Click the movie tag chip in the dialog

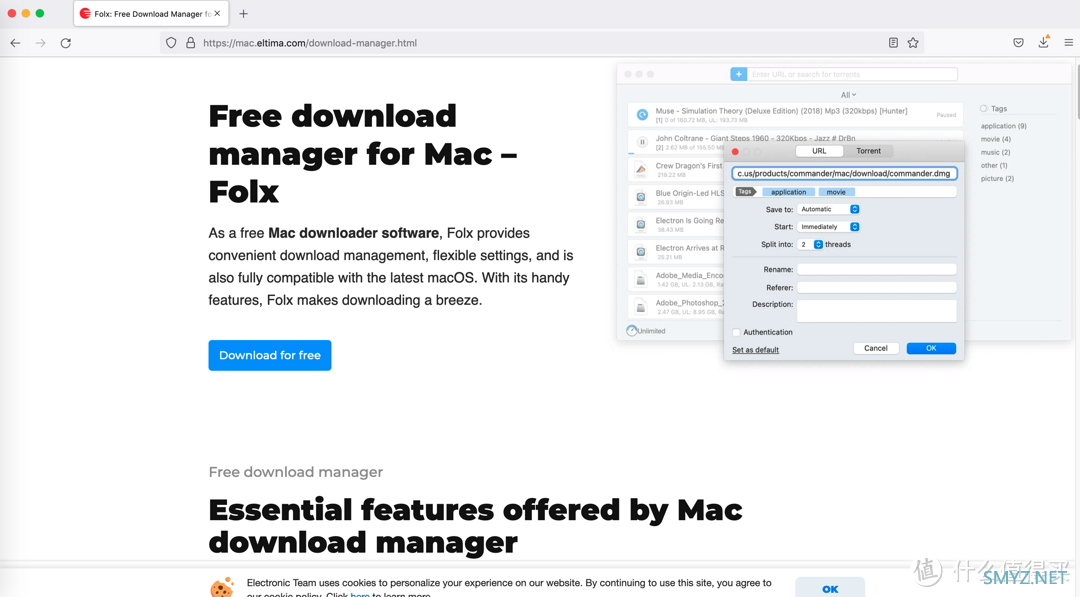coord(836,192)
